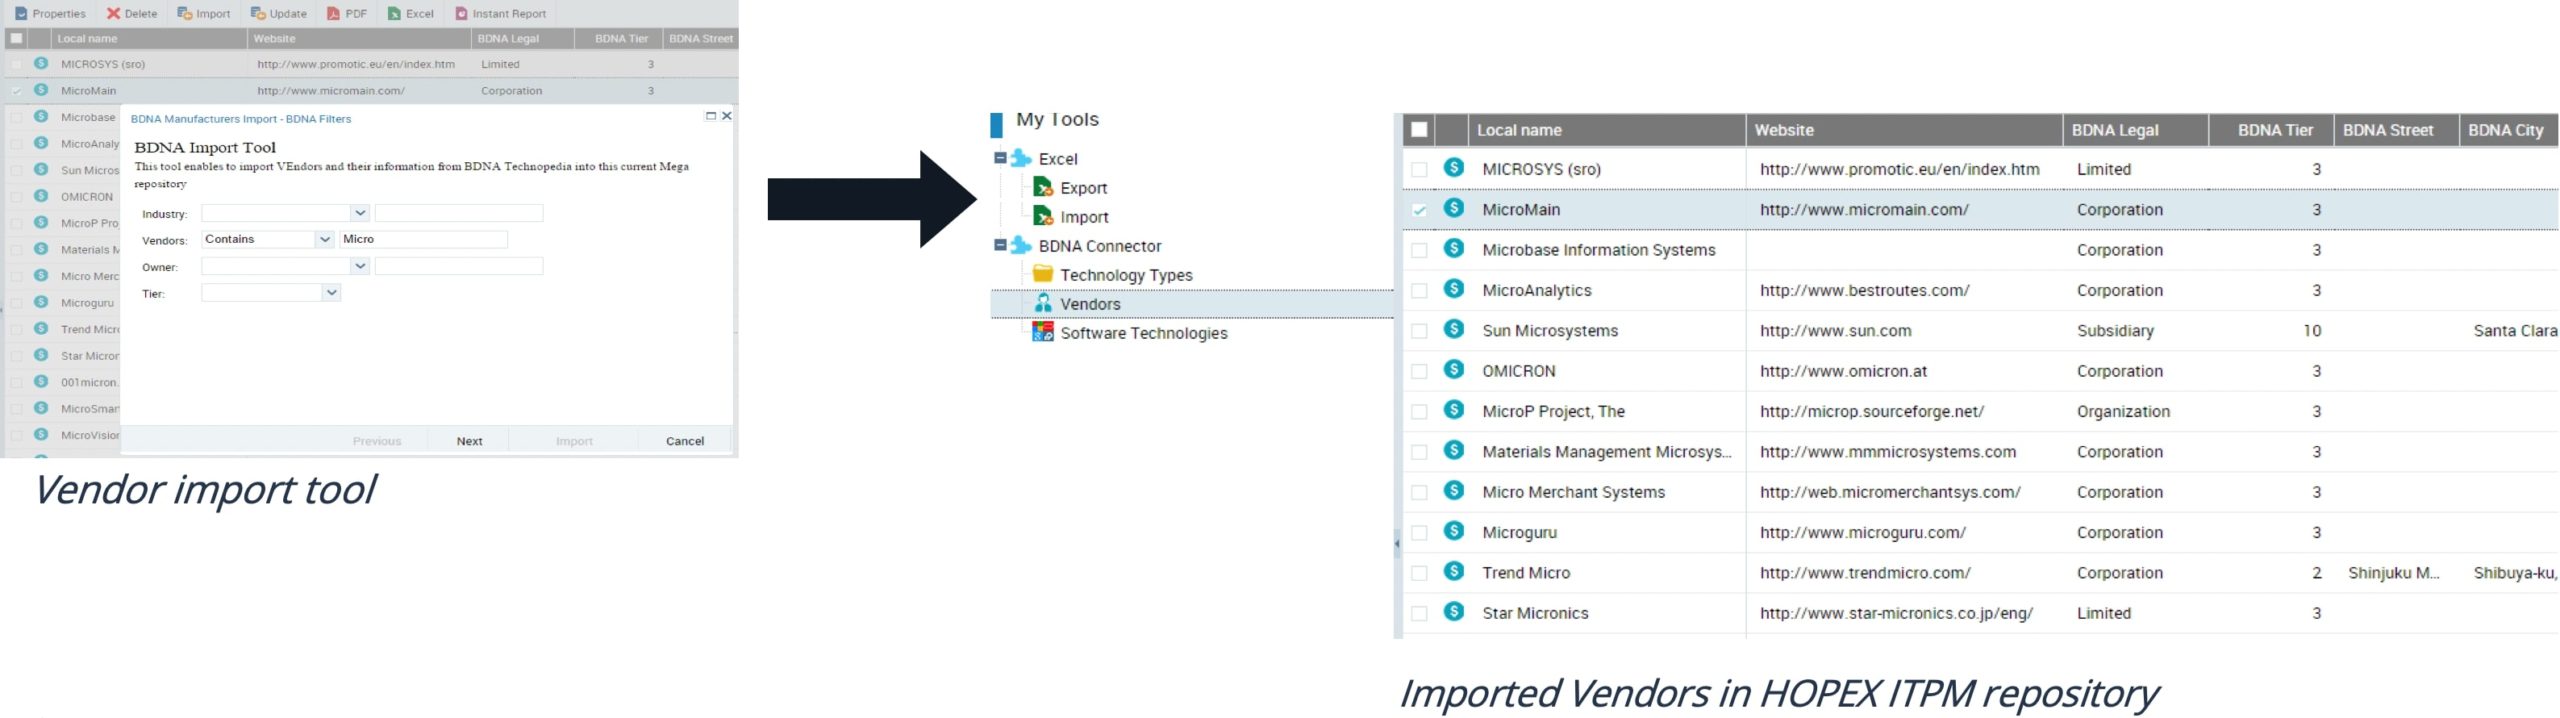Select Technology Types in the tree
This screenshot has width=2560, height=718.
(1125, 275)
